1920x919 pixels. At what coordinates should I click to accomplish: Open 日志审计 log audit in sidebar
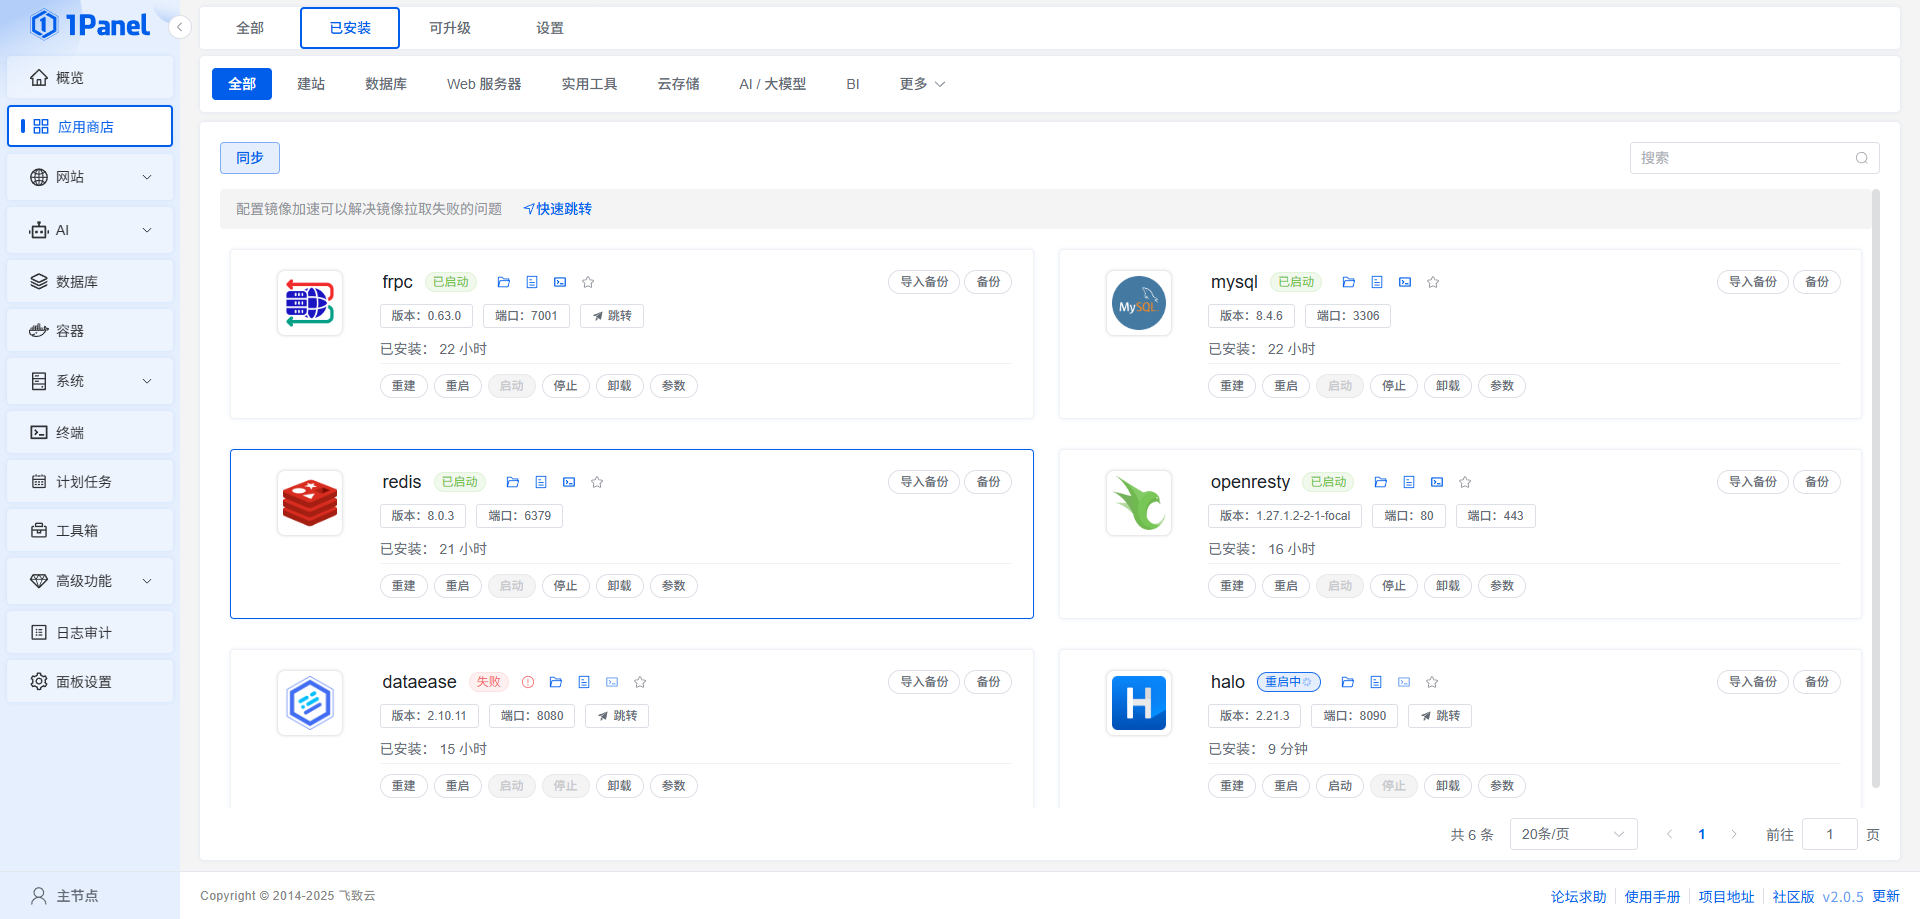pos(90,633)
